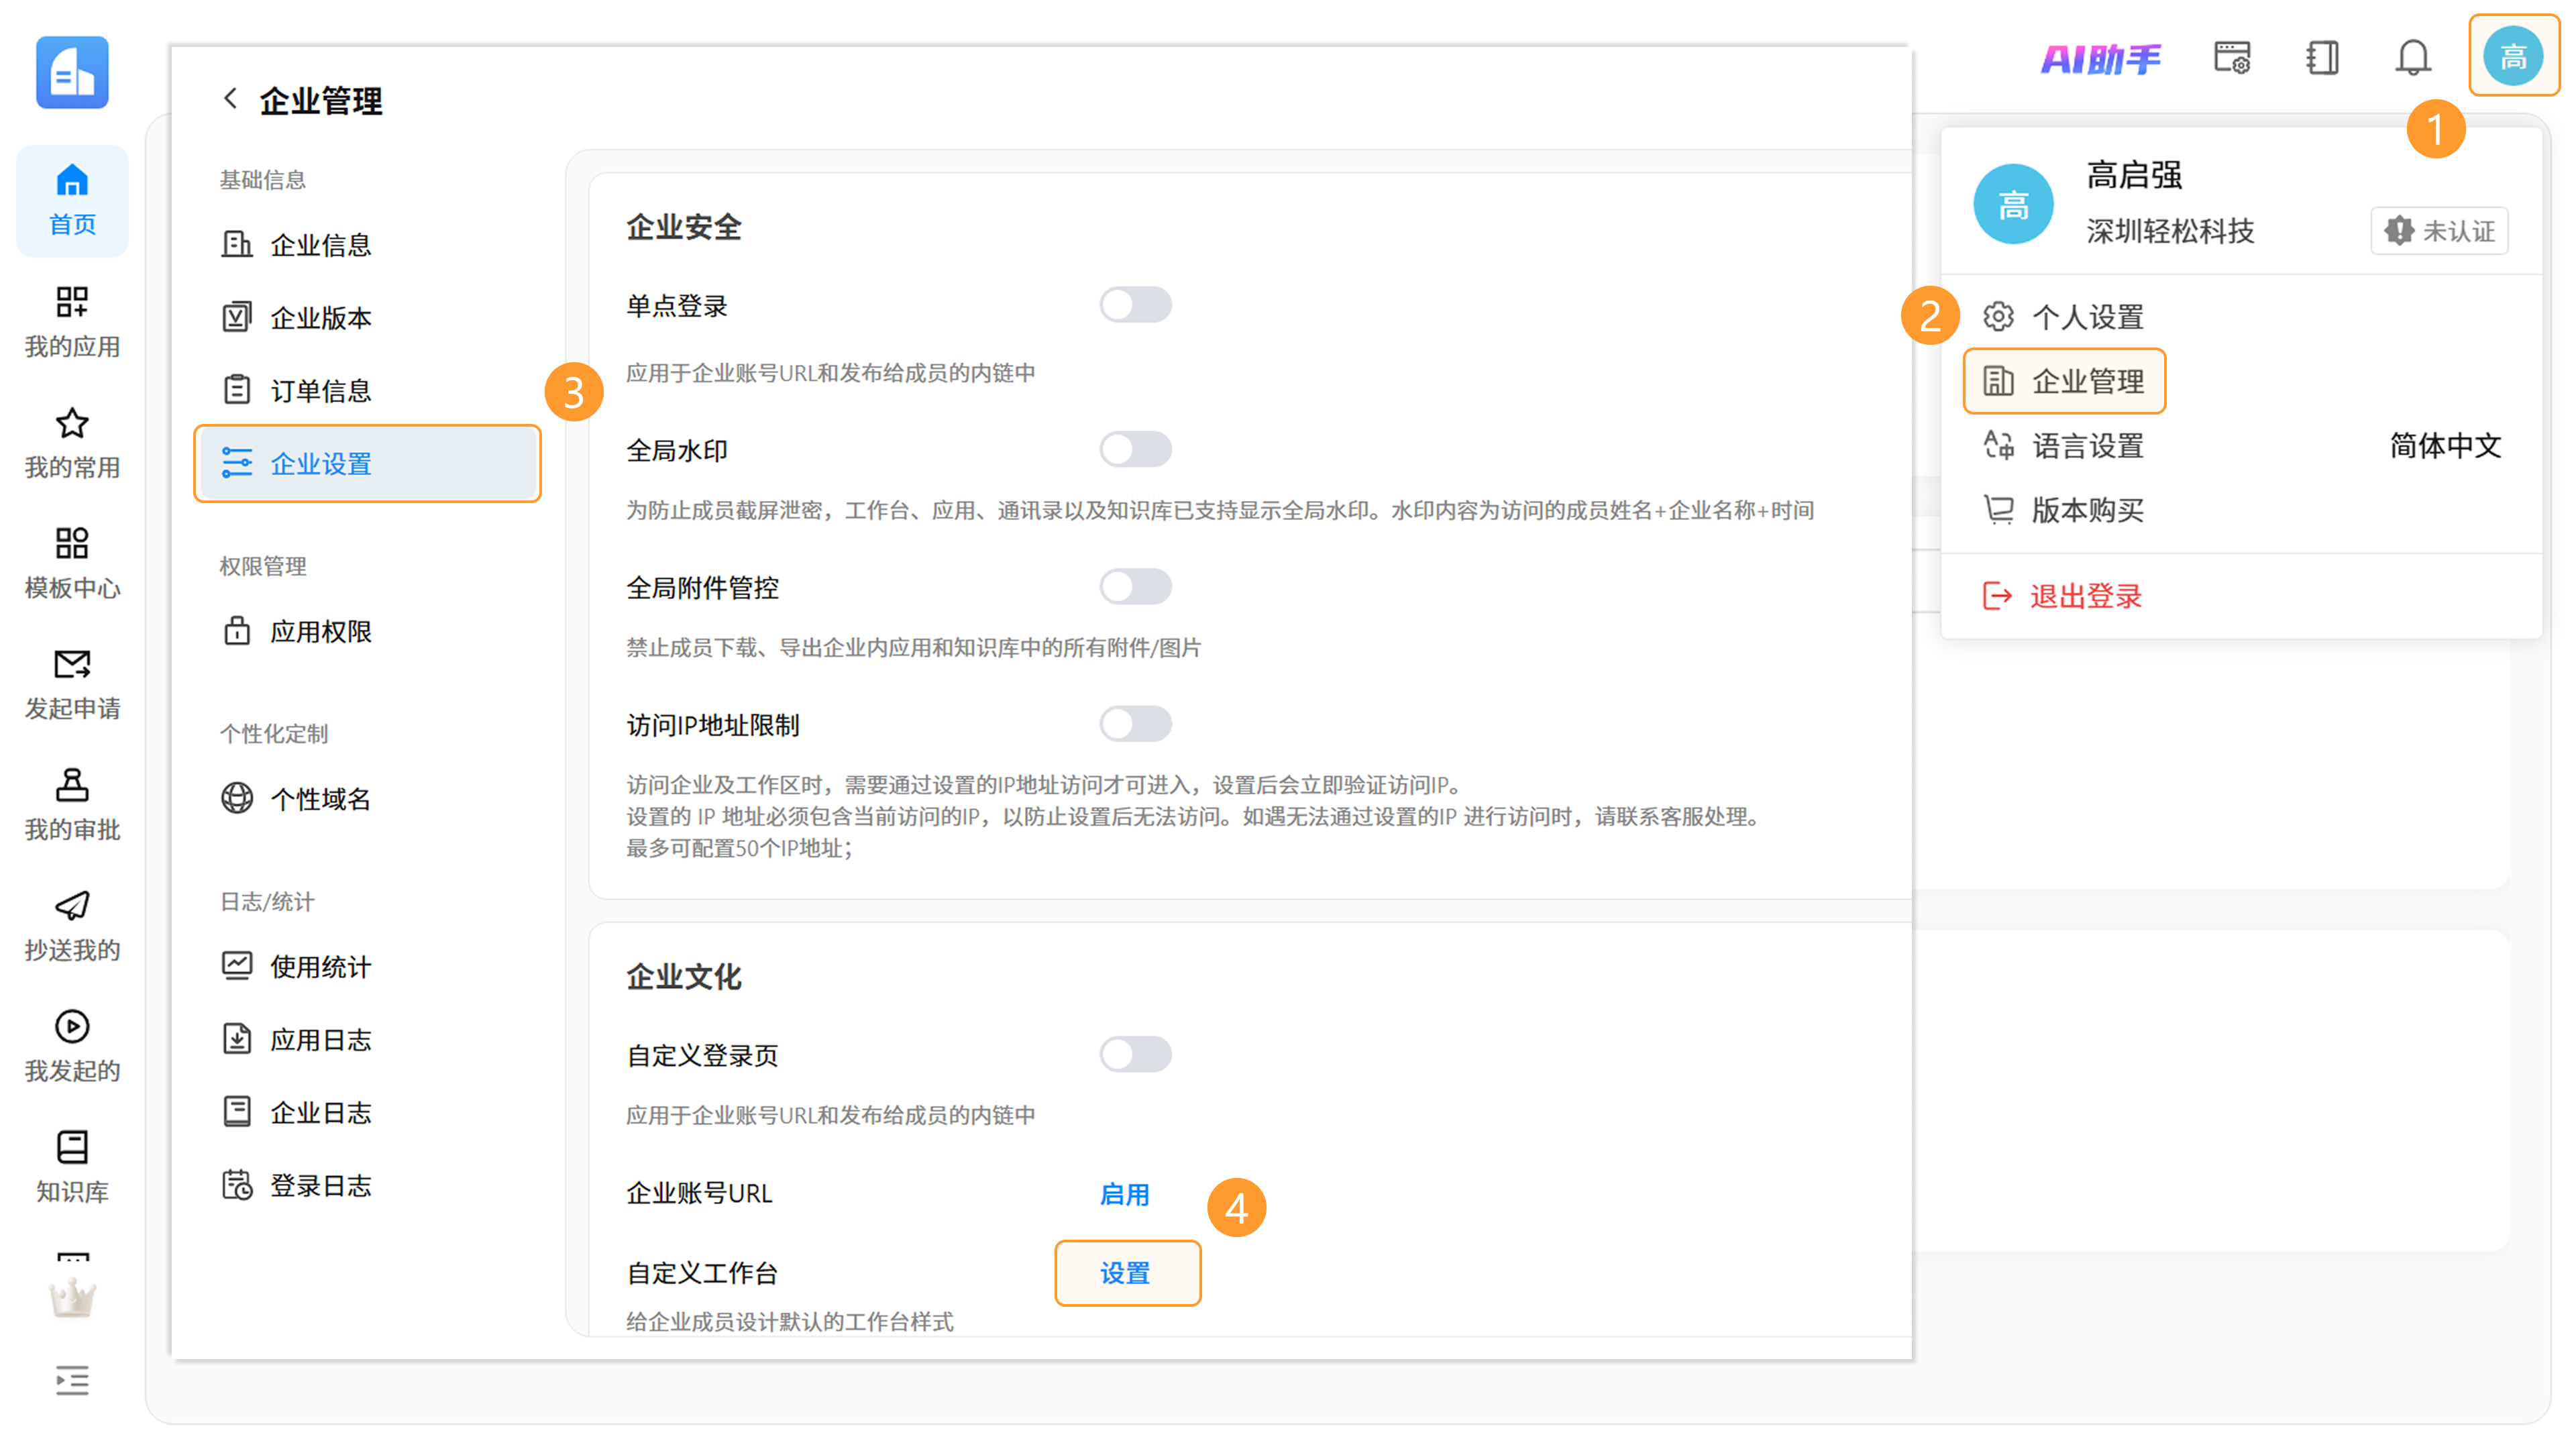Toggle the 全局附件管控 switch
Screen dimensions: 2576x1449
1136,587
